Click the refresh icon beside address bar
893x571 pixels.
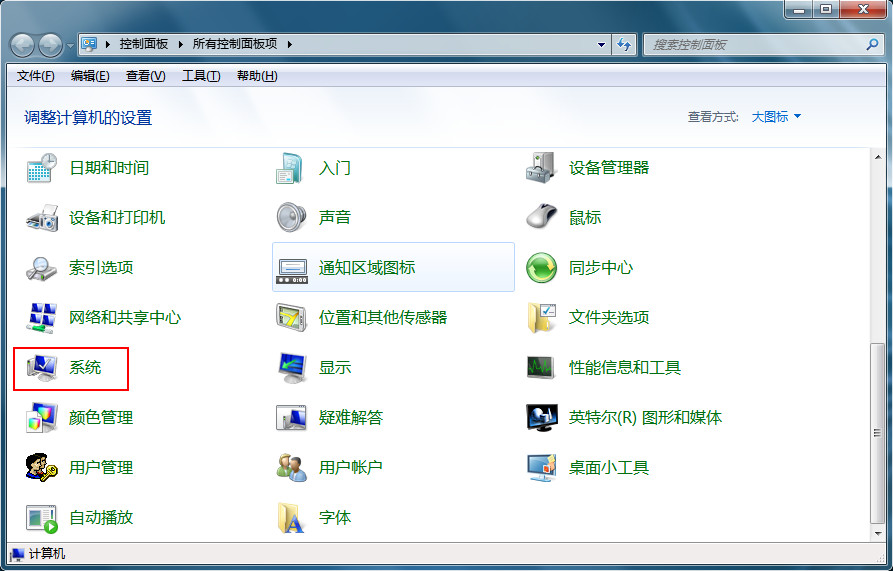tap(624, 44)
